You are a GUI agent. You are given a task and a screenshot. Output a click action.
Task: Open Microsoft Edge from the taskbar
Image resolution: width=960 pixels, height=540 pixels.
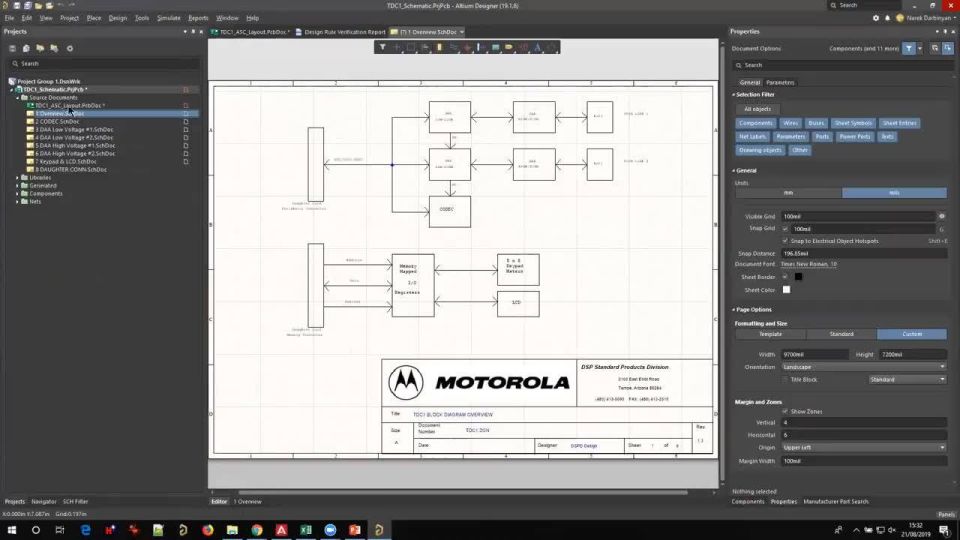click(x=85, y=530)
